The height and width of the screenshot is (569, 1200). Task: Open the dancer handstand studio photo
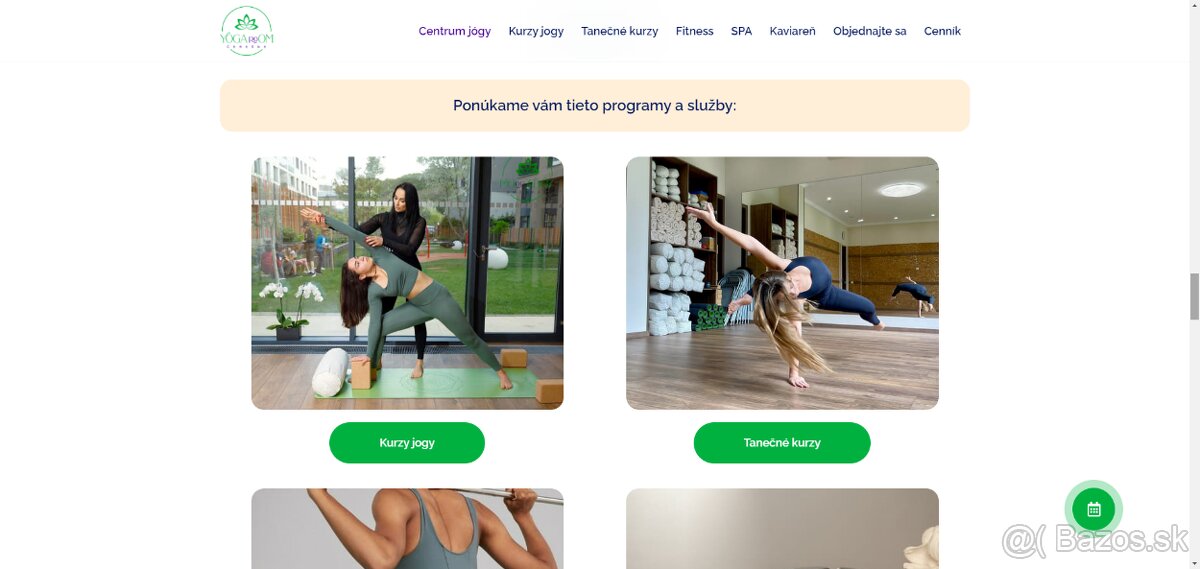pyautogui.click(x=782, y=283)
